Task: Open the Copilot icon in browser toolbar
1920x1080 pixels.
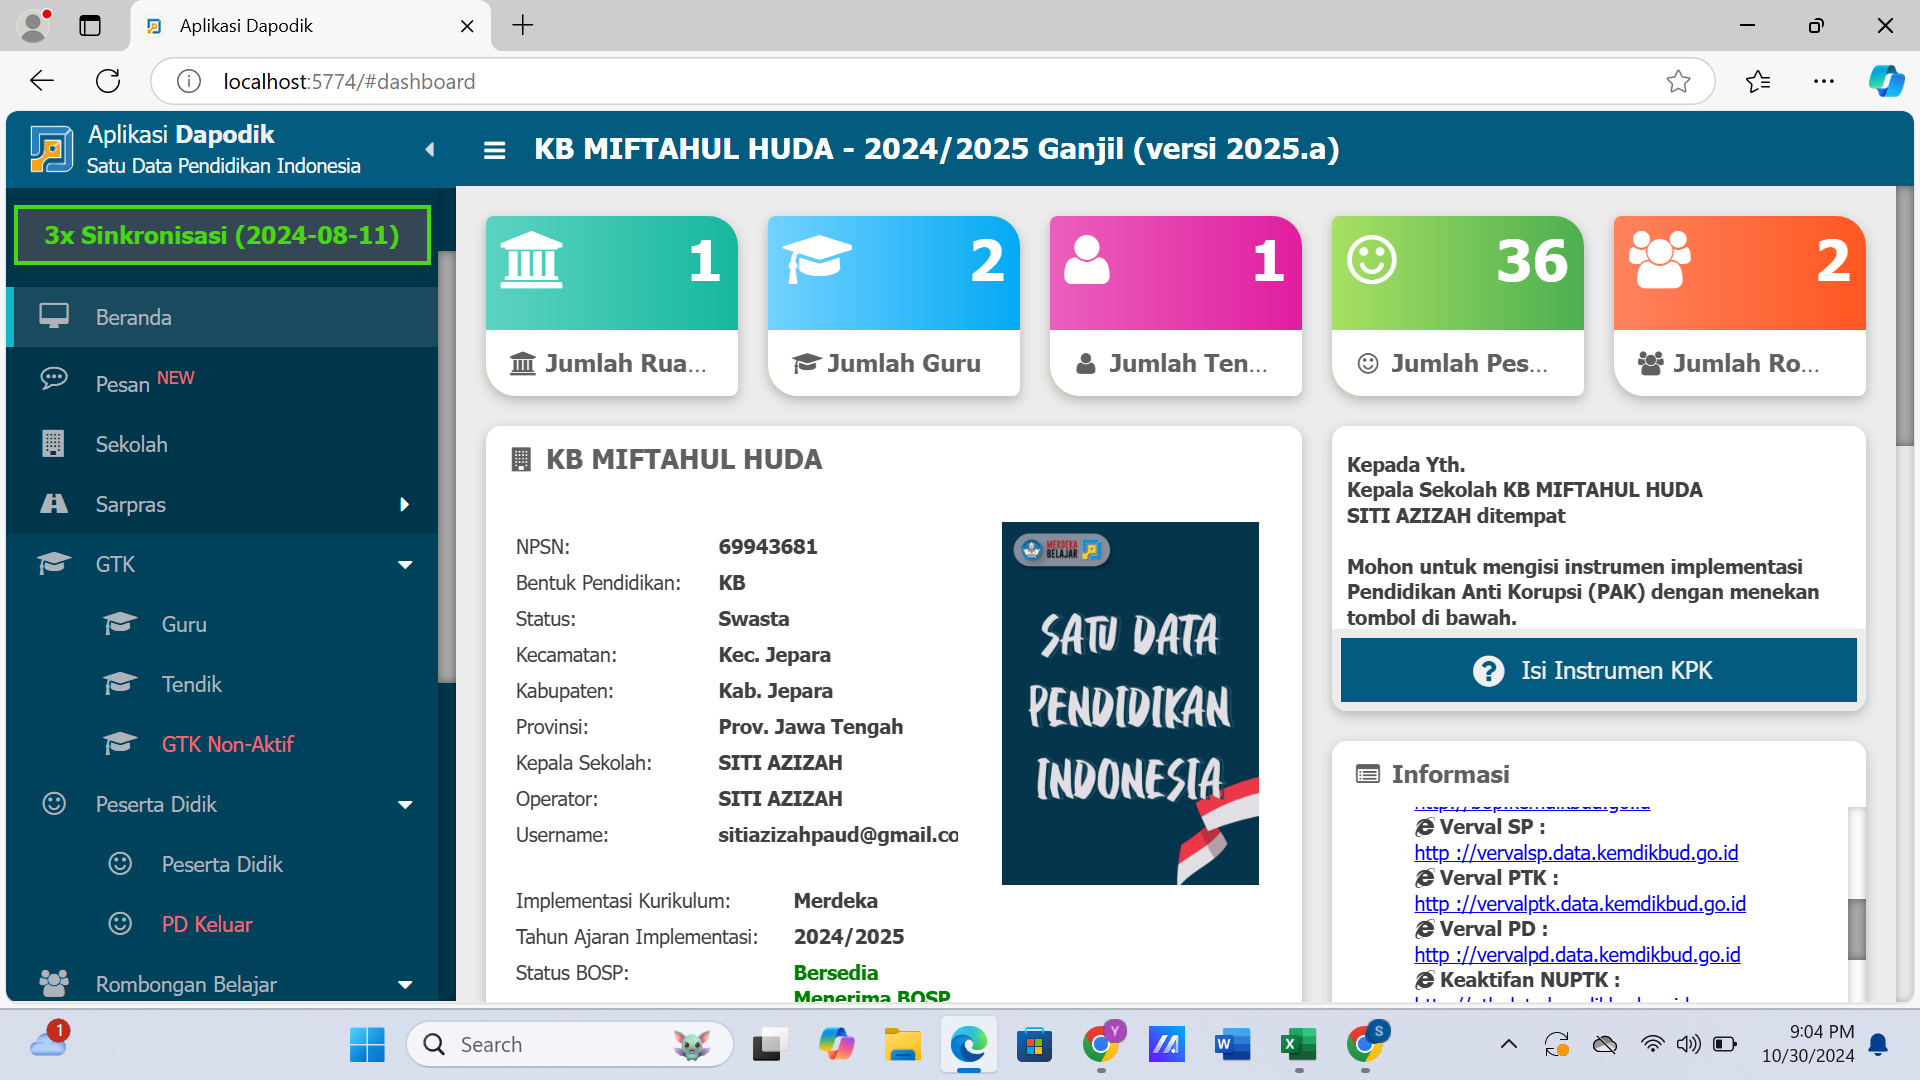Action: [1886, 81]
